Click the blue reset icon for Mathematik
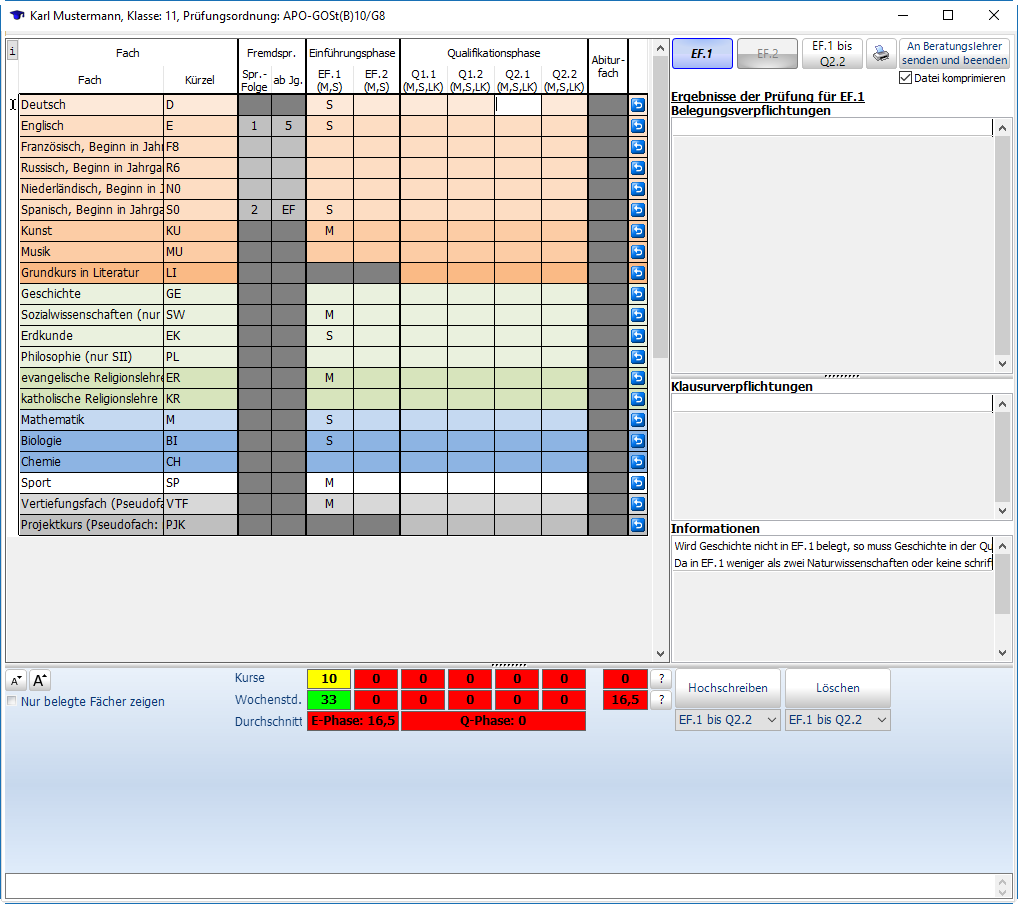Image resolution: width=1018 pixels, height=904 pixels. pos(638,420)
